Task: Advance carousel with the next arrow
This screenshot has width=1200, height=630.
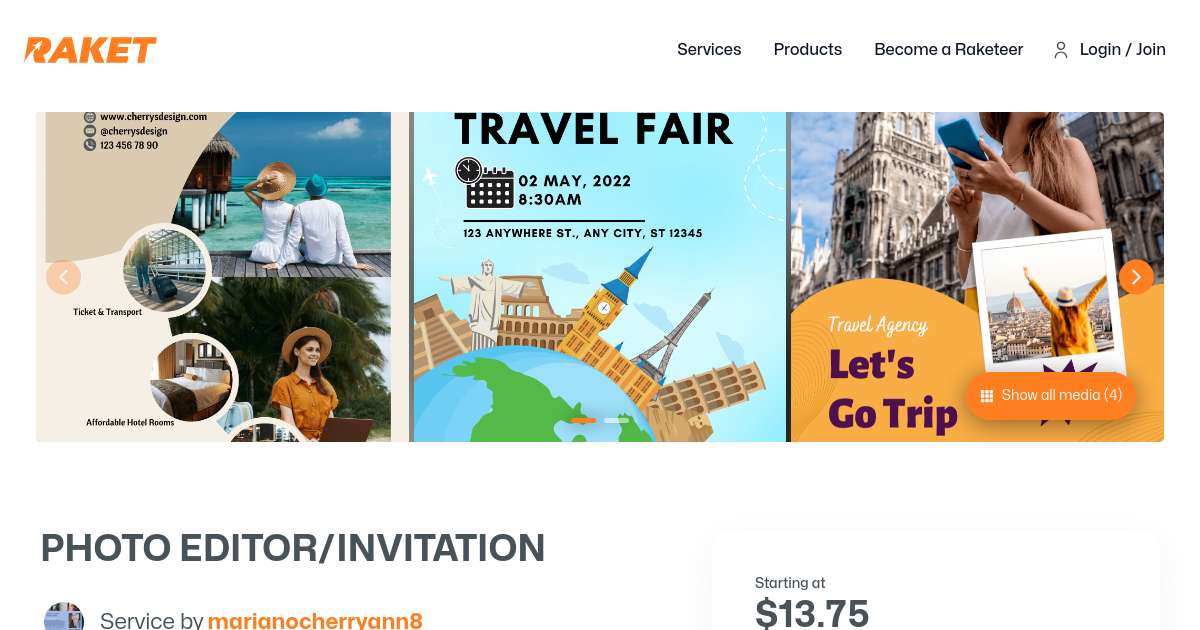Action: point(1136,277)
